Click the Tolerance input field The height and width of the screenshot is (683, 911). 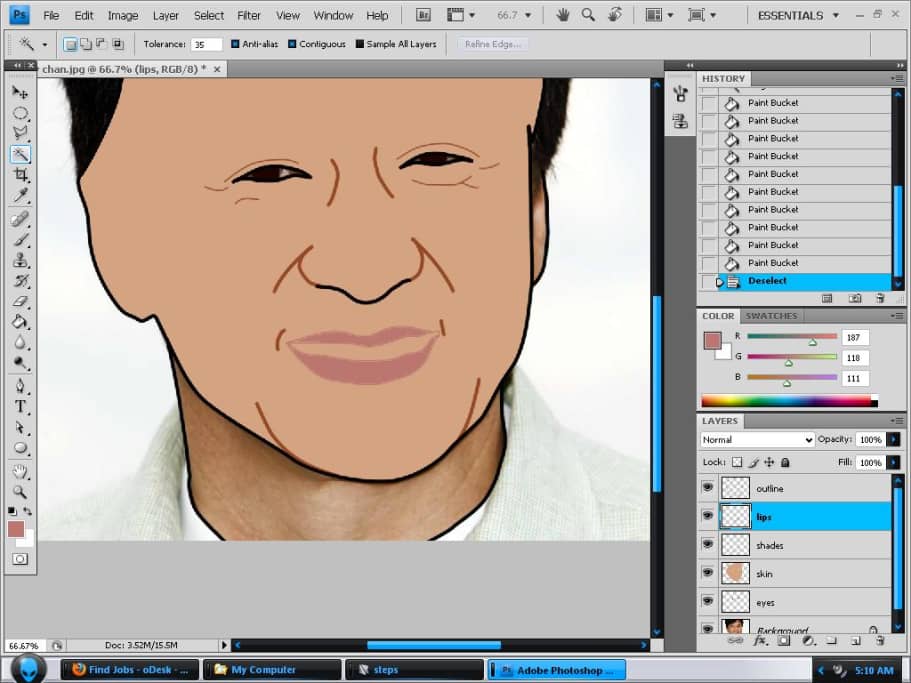(x=208, y=43)
